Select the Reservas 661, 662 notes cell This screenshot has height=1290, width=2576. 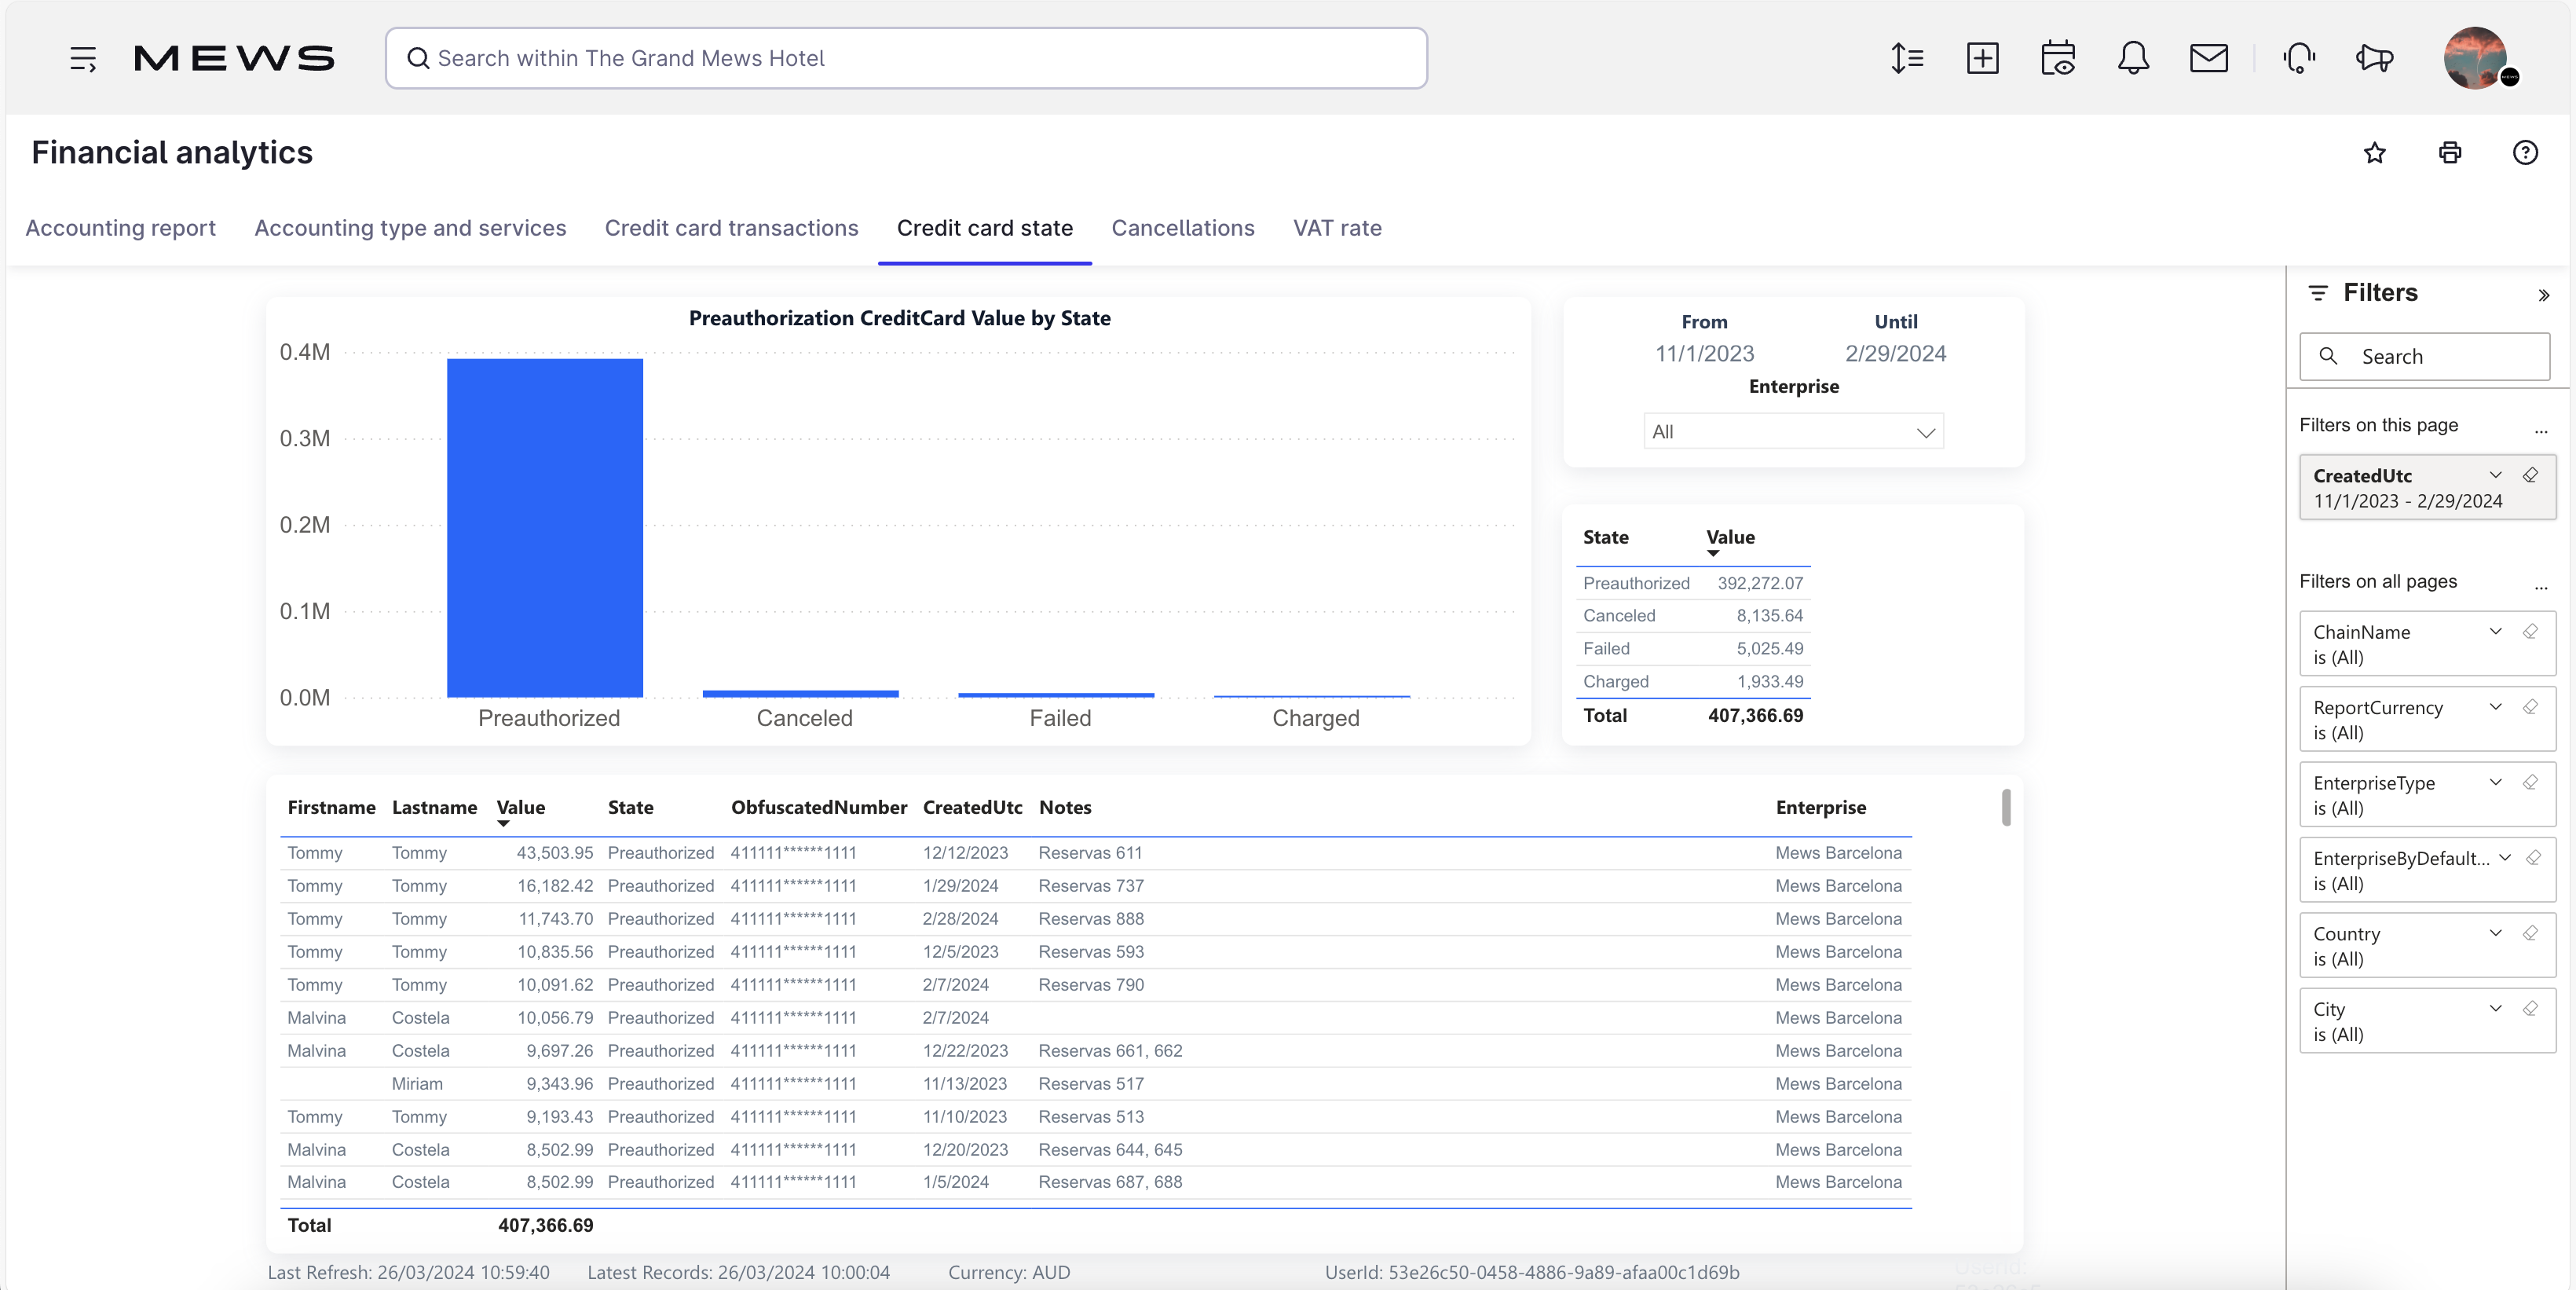1110,1051
